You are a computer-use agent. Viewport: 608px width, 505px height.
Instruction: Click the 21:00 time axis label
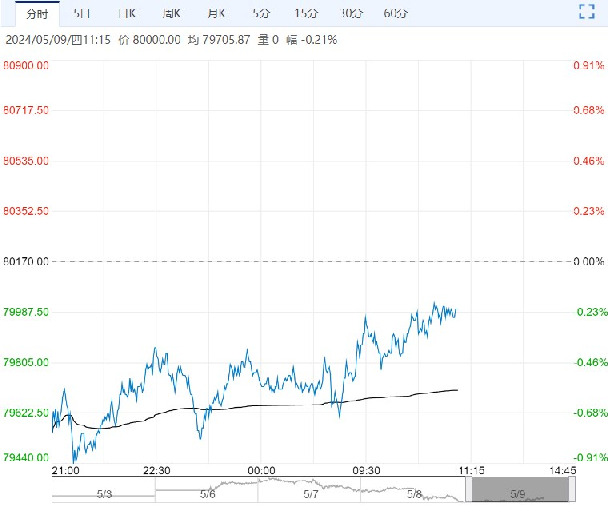point(66,470)
